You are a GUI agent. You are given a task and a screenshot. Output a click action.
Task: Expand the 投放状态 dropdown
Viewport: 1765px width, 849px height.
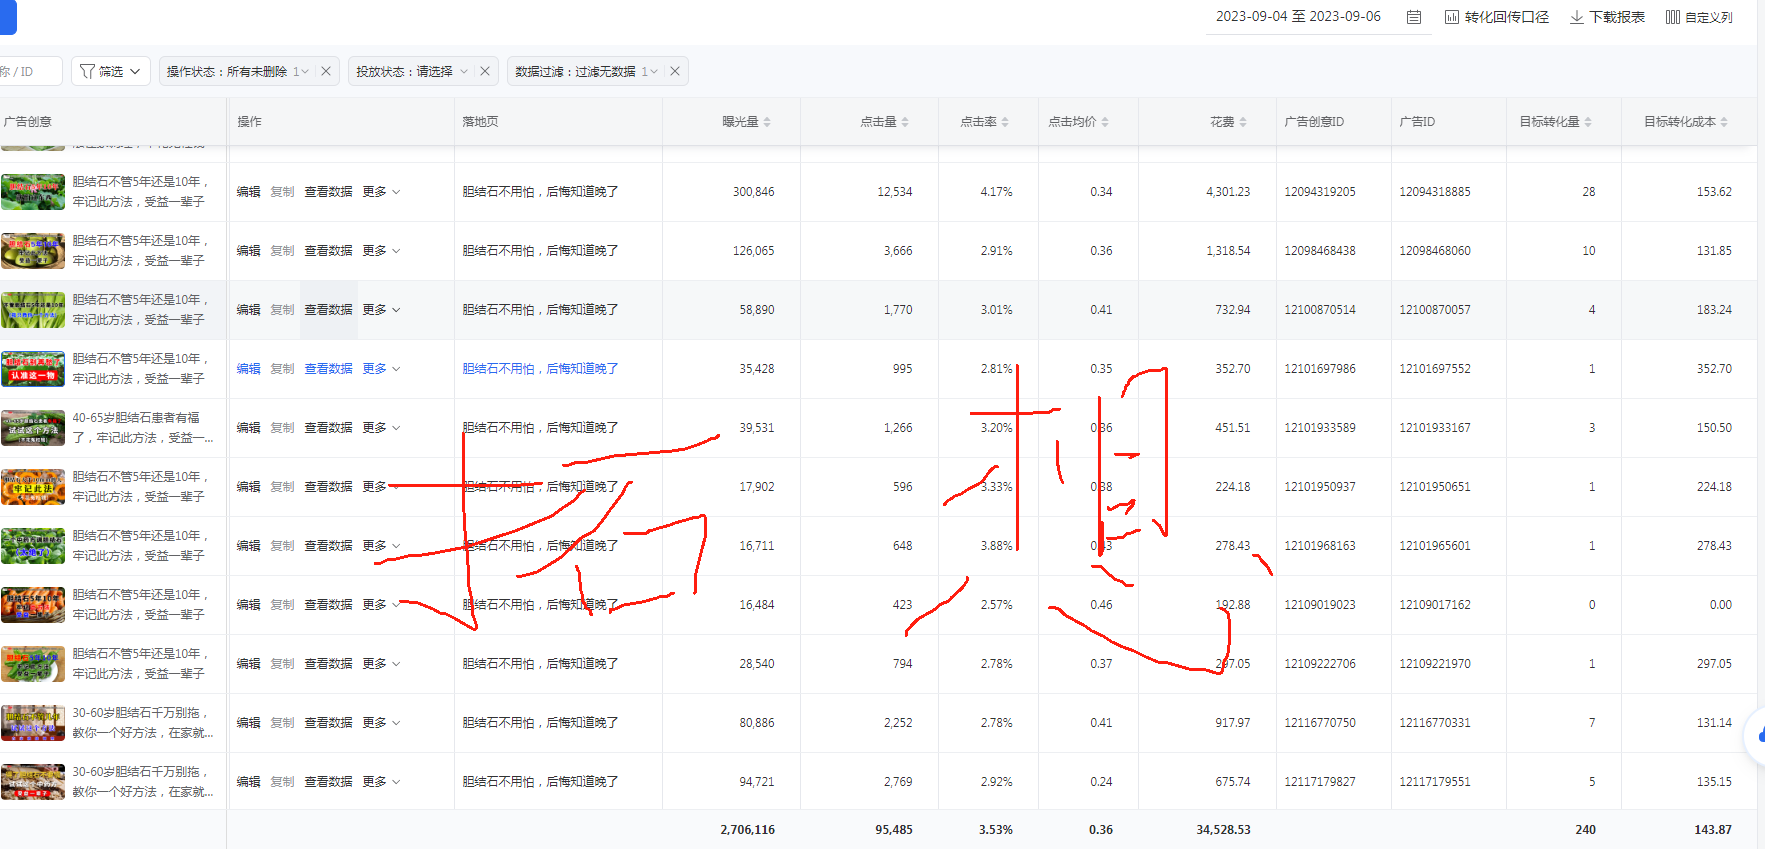[x=464, y=71]
